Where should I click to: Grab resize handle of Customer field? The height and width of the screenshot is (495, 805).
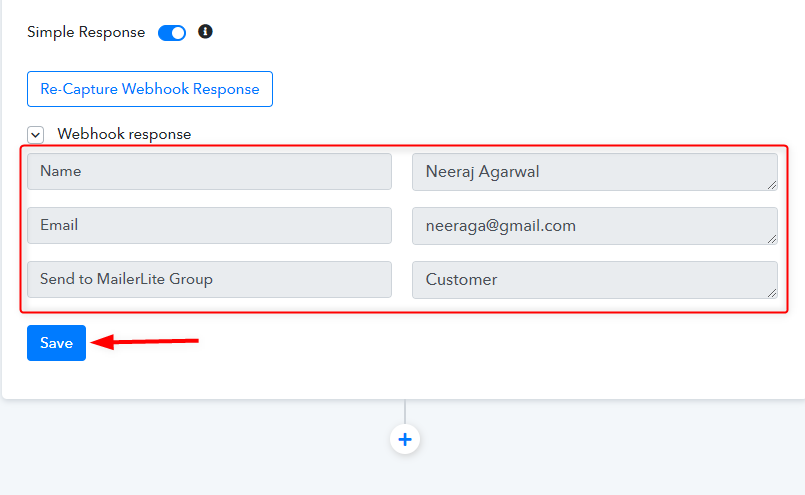(x=772, y=293)
